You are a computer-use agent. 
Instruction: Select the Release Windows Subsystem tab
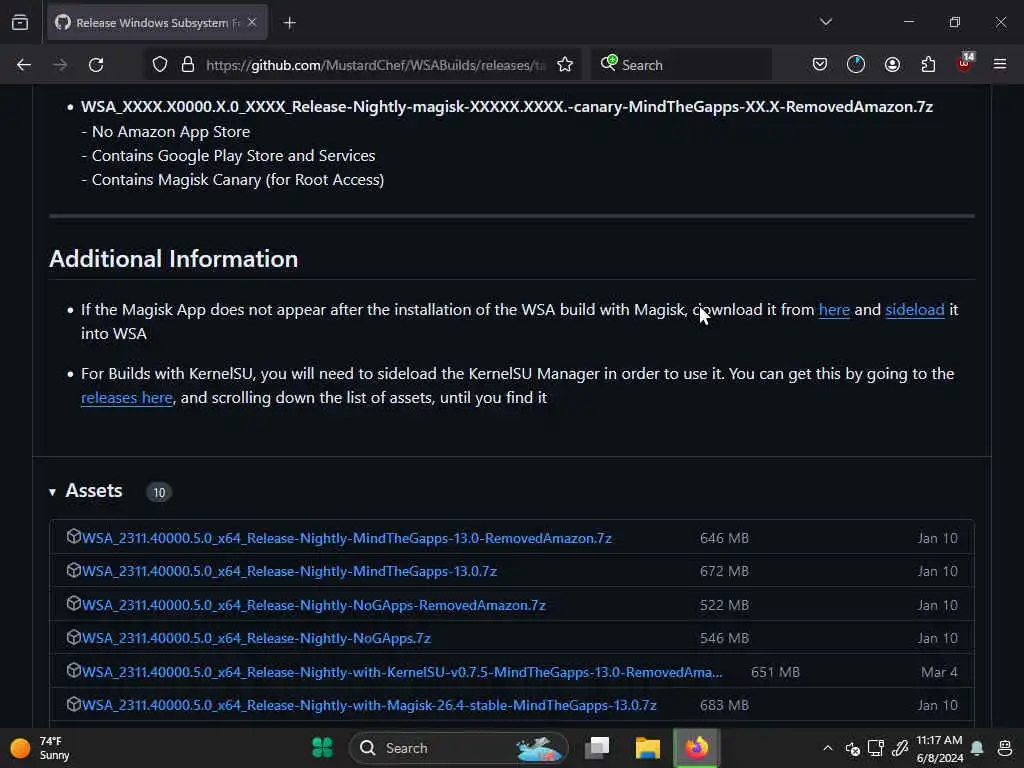[x=155, y=23]
